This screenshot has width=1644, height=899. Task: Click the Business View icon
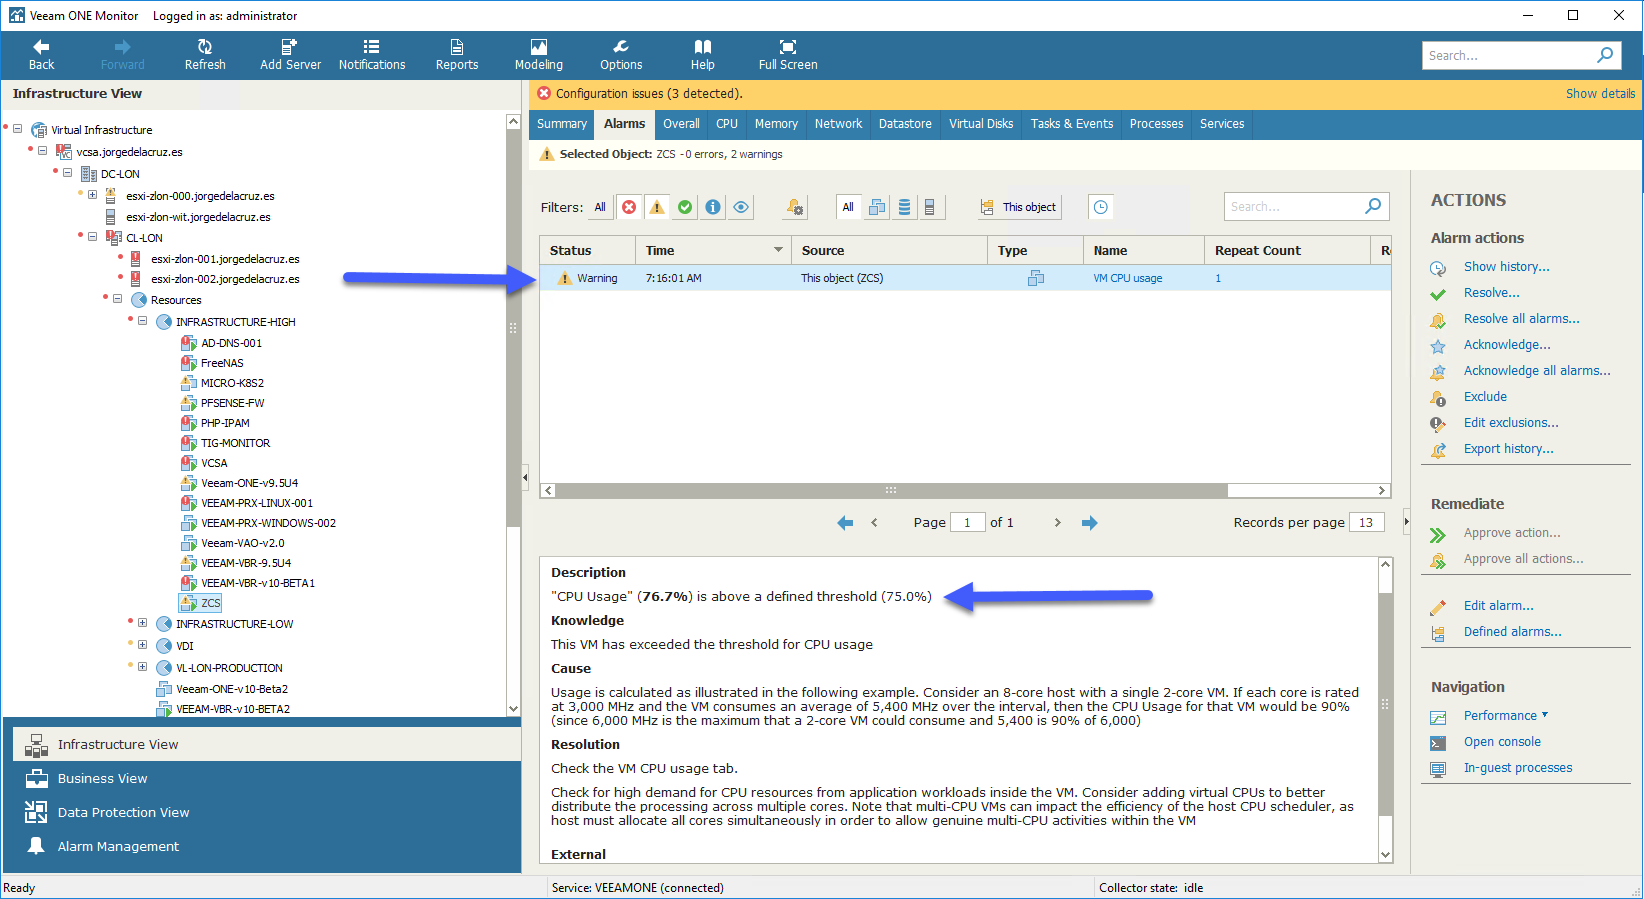click(x=36, y=778)
